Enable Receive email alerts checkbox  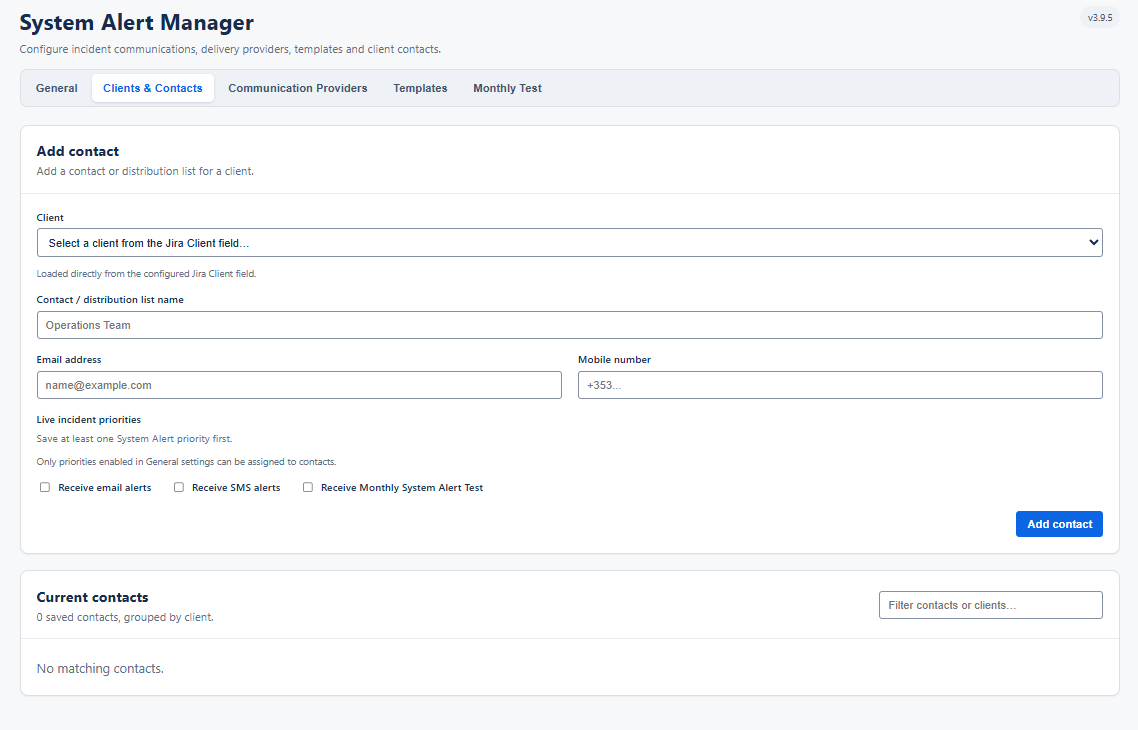click(x=45, y=487)
